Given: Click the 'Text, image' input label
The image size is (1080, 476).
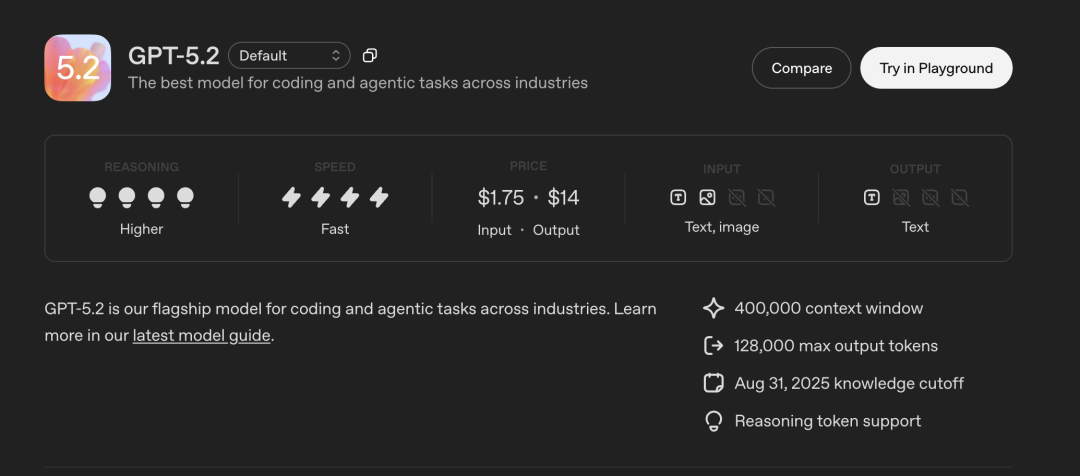Looking at the screenshot, I should pyautogui.click(x=722, y=227).
